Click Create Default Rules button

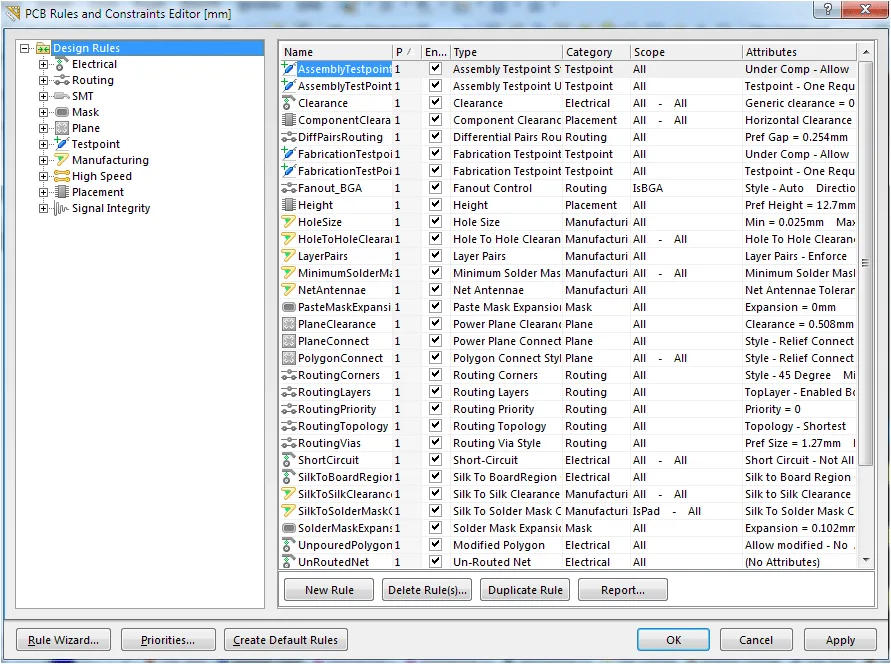coord(286,640)
